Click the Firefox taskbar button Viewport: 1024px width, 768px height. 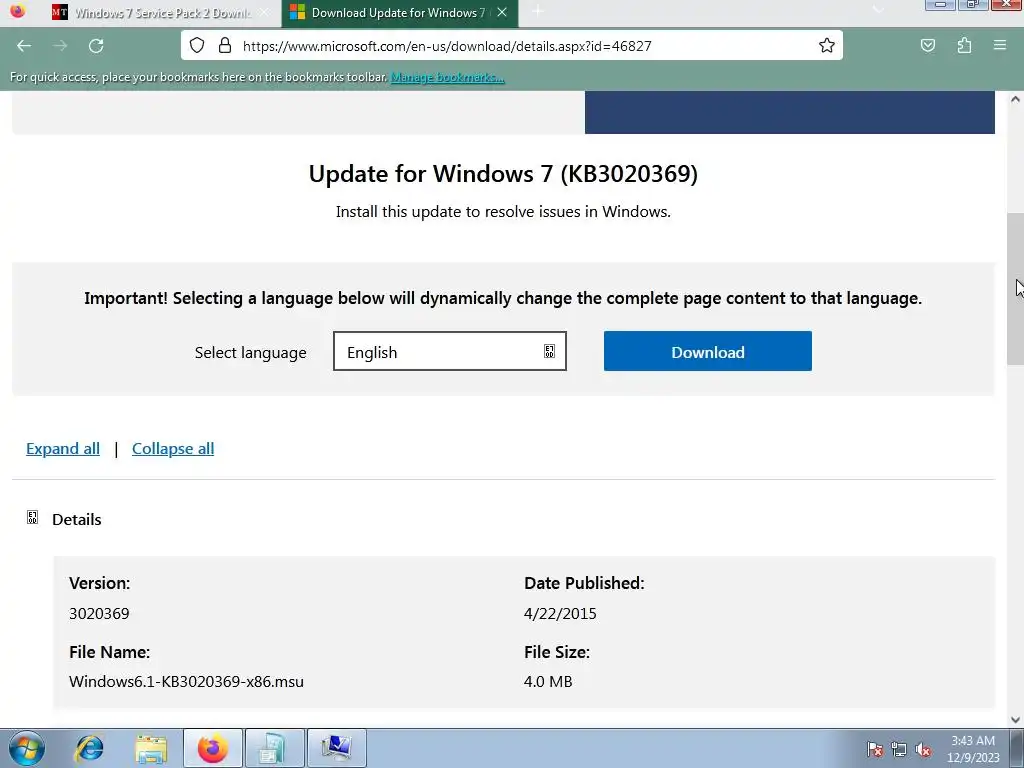point(213,748)
